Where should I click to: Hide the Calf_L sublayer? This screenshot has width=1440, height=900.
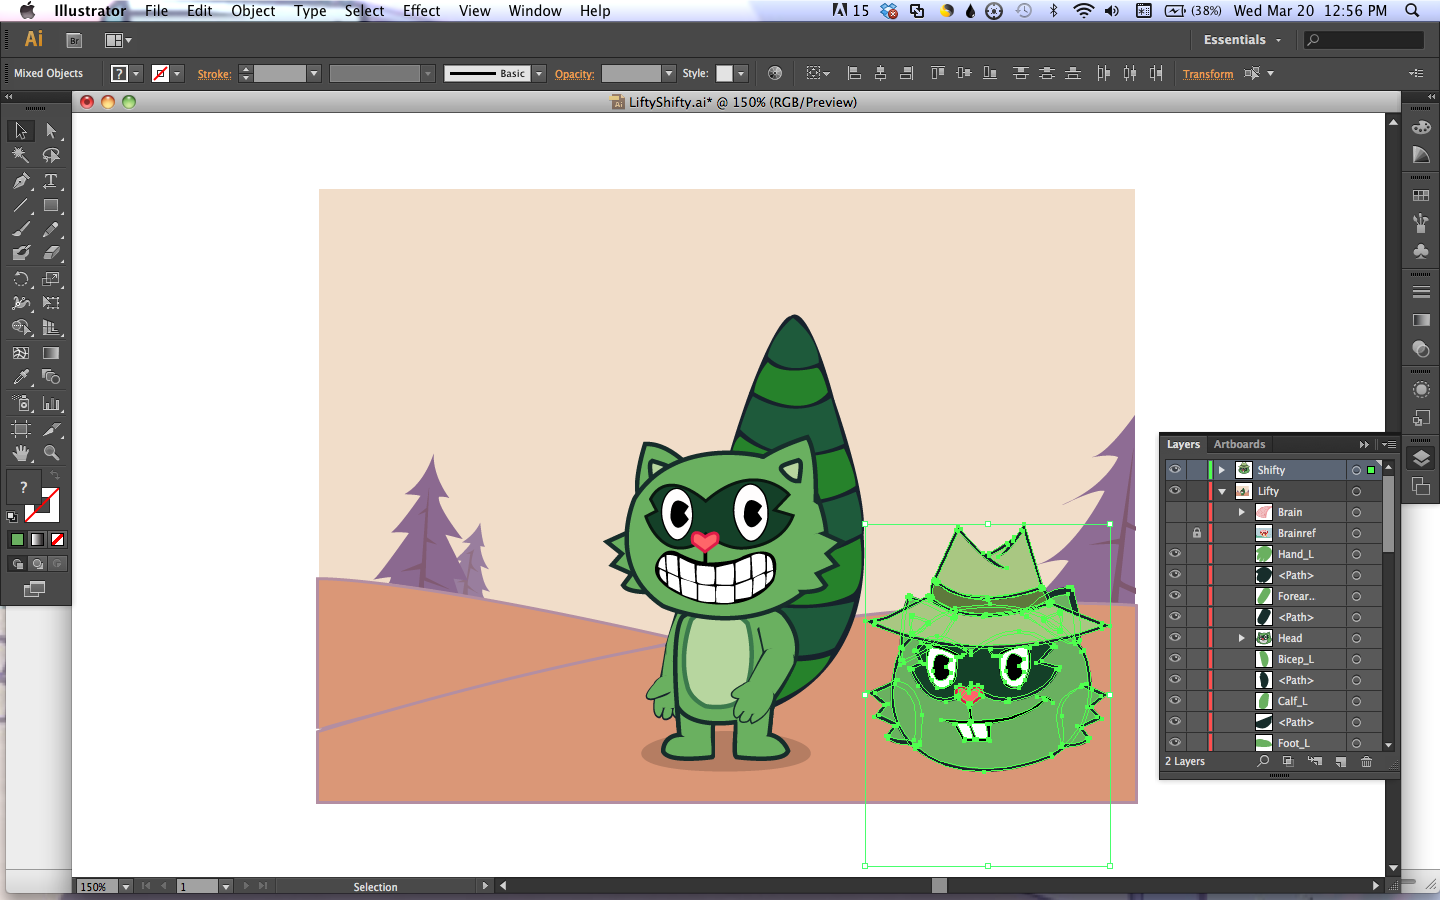[x=1175, y=701]
